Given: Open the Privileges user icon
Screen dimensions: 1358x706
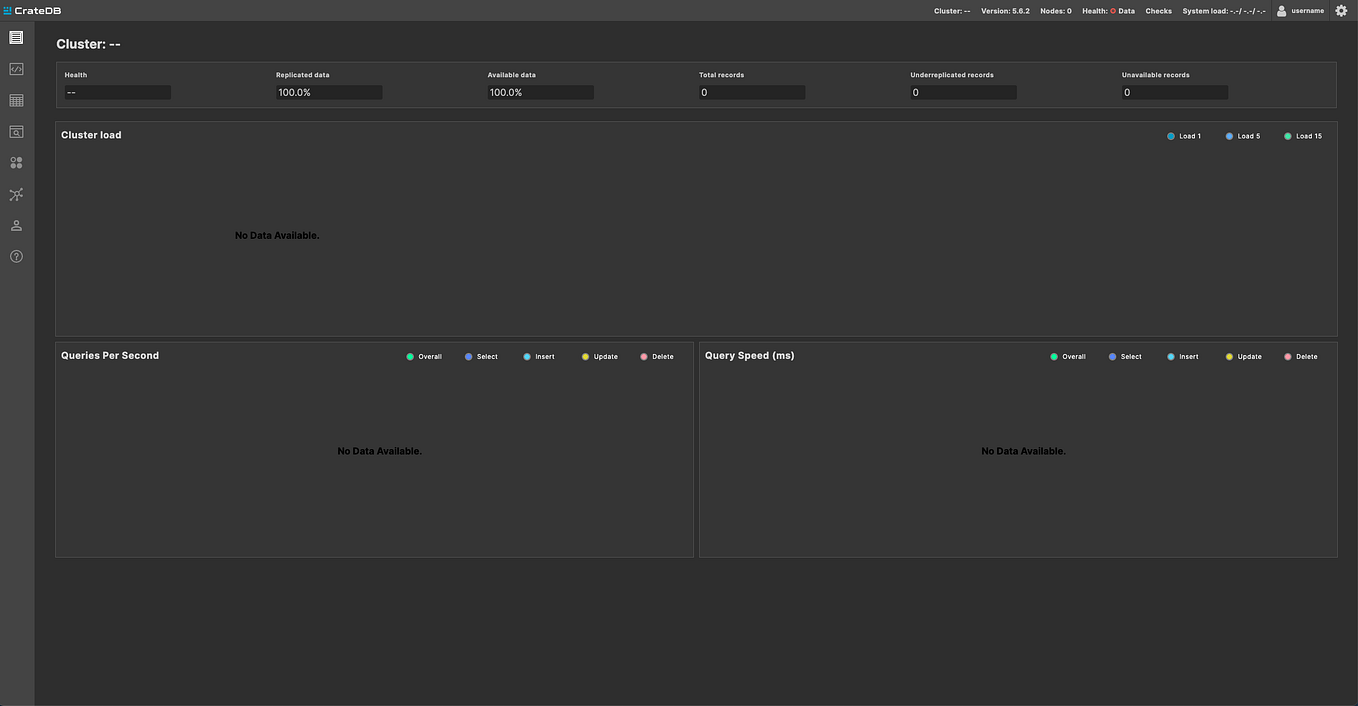Looking at the screenshot, I should coord(15,225).
